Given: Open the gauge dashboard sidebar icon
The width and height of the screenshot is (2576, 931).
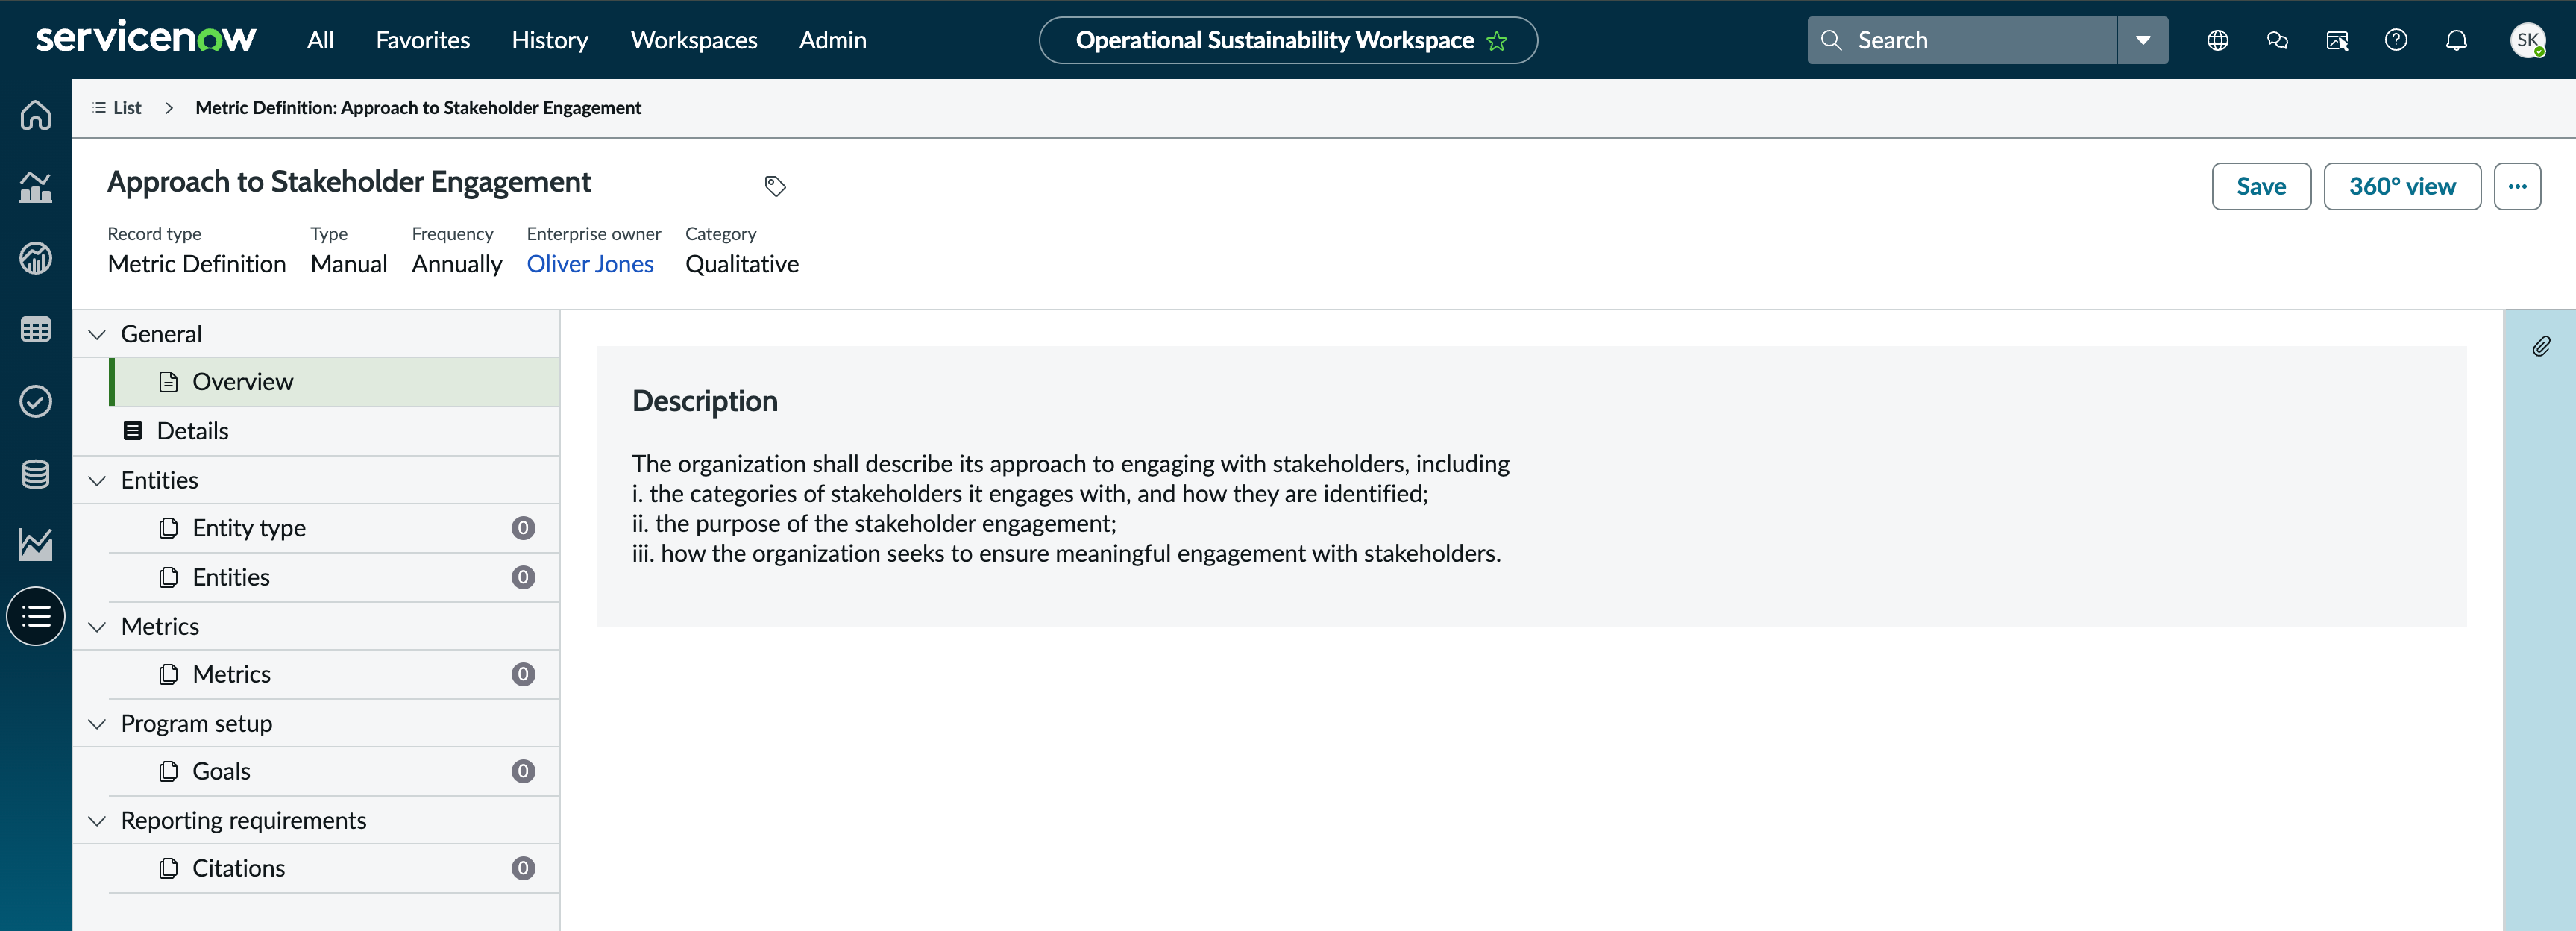Looking at the screenshot, I should 36,258.
